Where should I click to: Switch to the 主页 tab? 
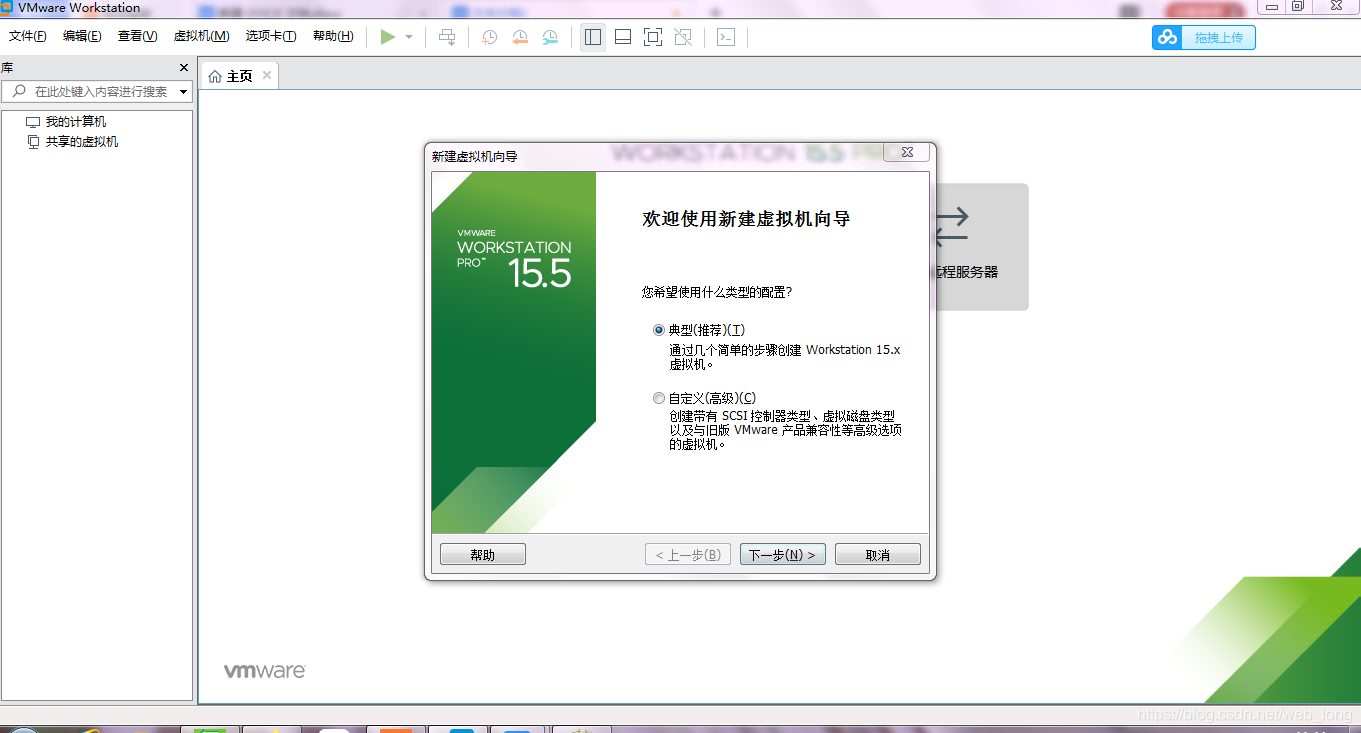(238, 74)
